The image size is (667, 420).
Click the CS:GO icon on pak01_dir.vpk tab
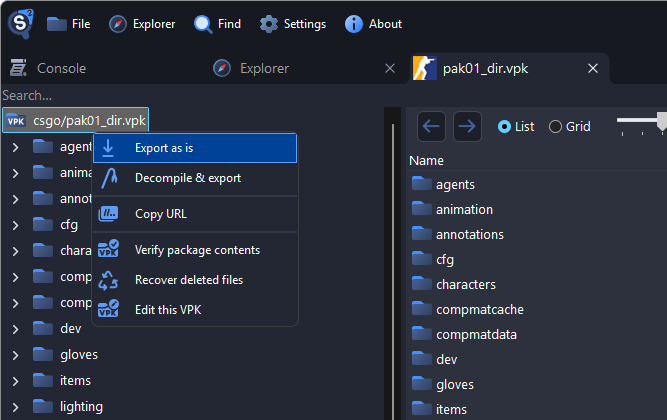(x=425, y=68)
